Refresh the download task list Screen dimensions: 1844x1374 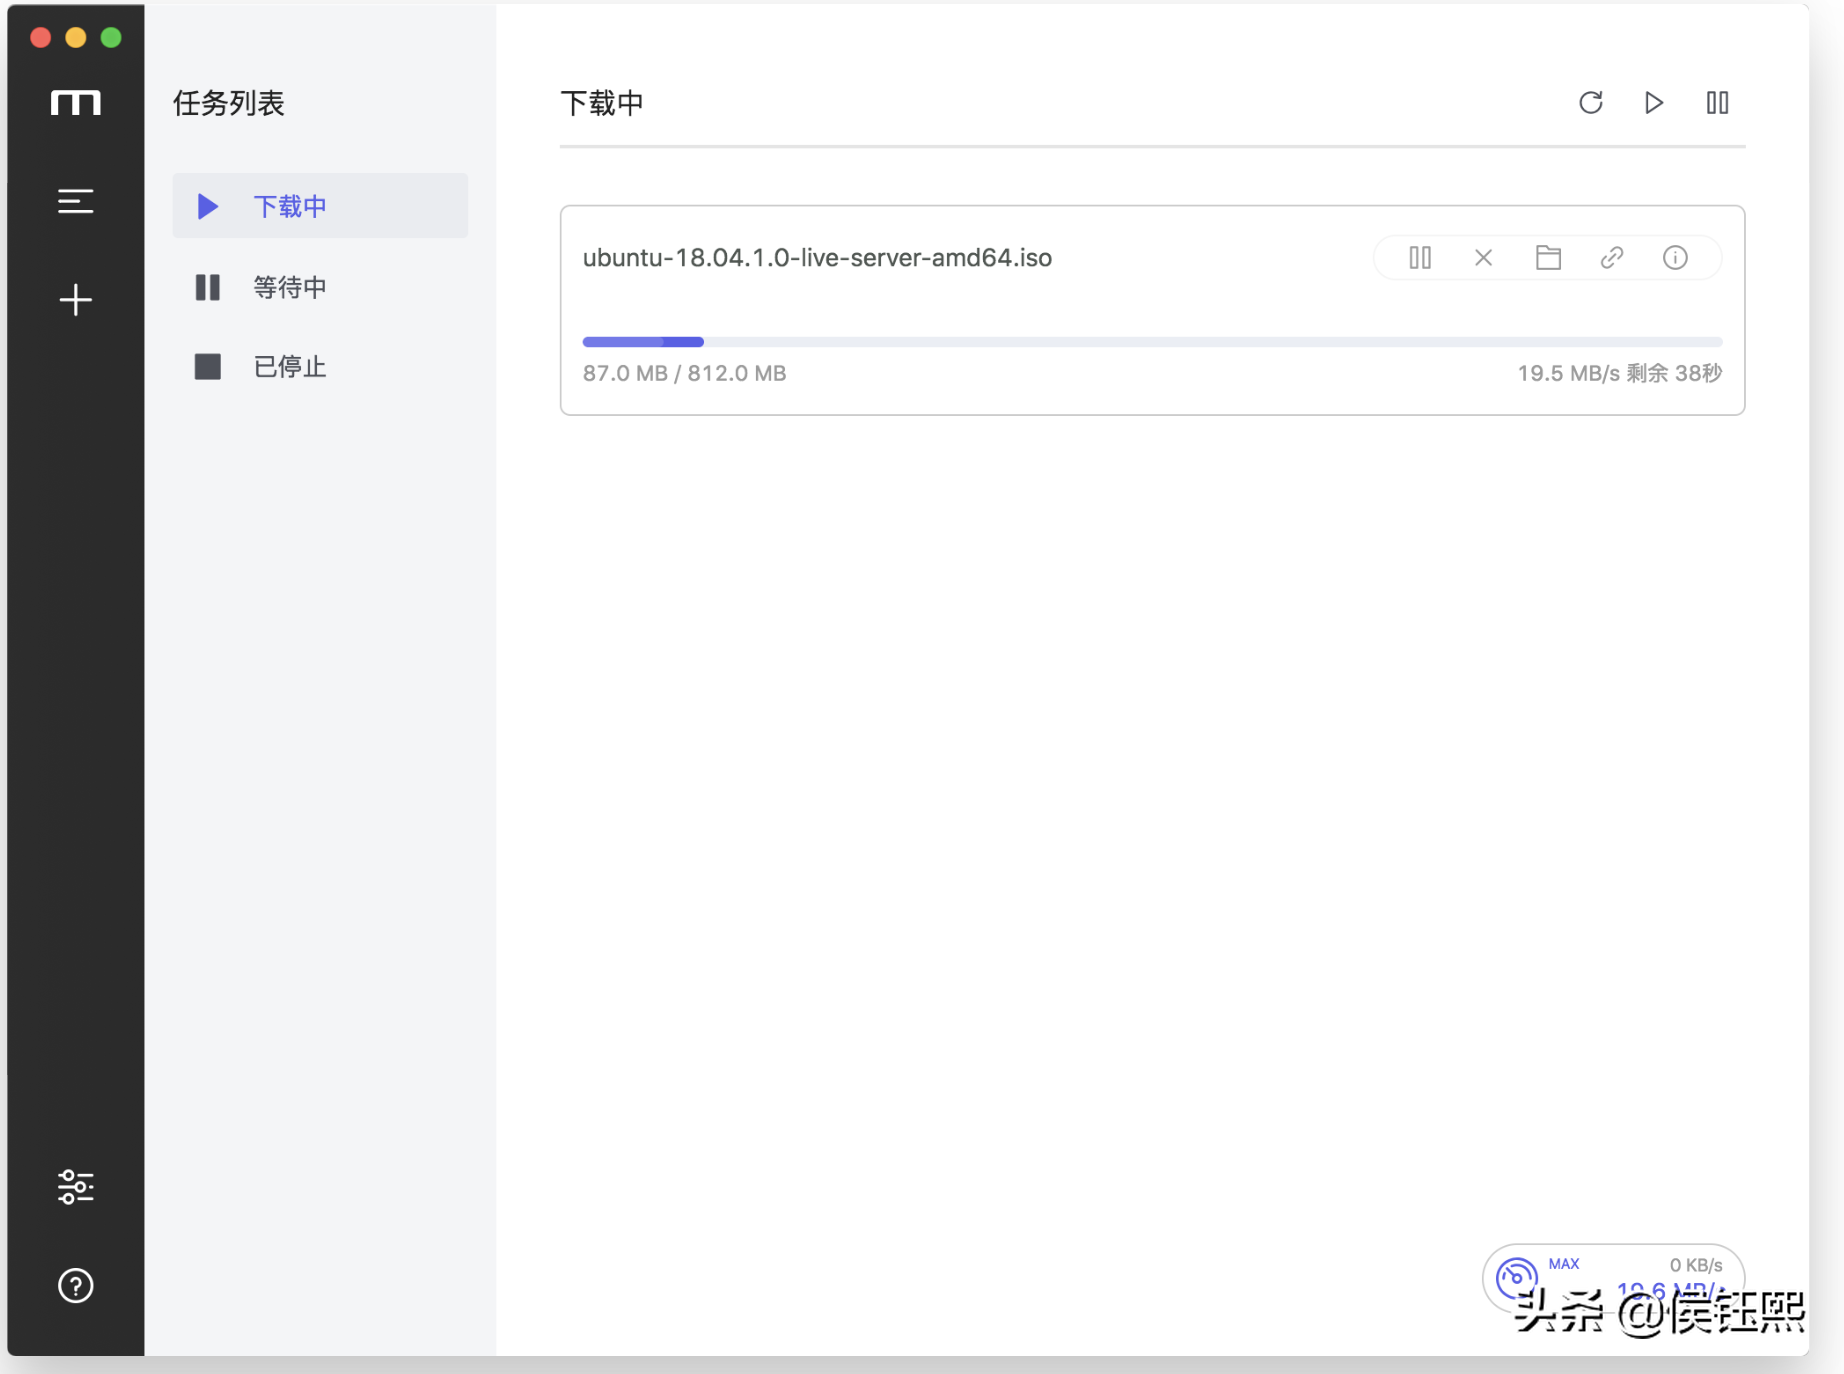click(x=1591, y=102)
